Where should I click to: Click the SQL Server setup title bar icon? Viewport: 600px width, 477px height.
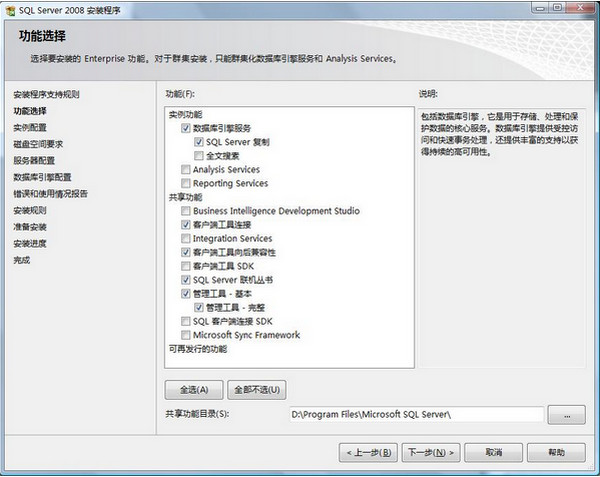(x=11, y=10)
